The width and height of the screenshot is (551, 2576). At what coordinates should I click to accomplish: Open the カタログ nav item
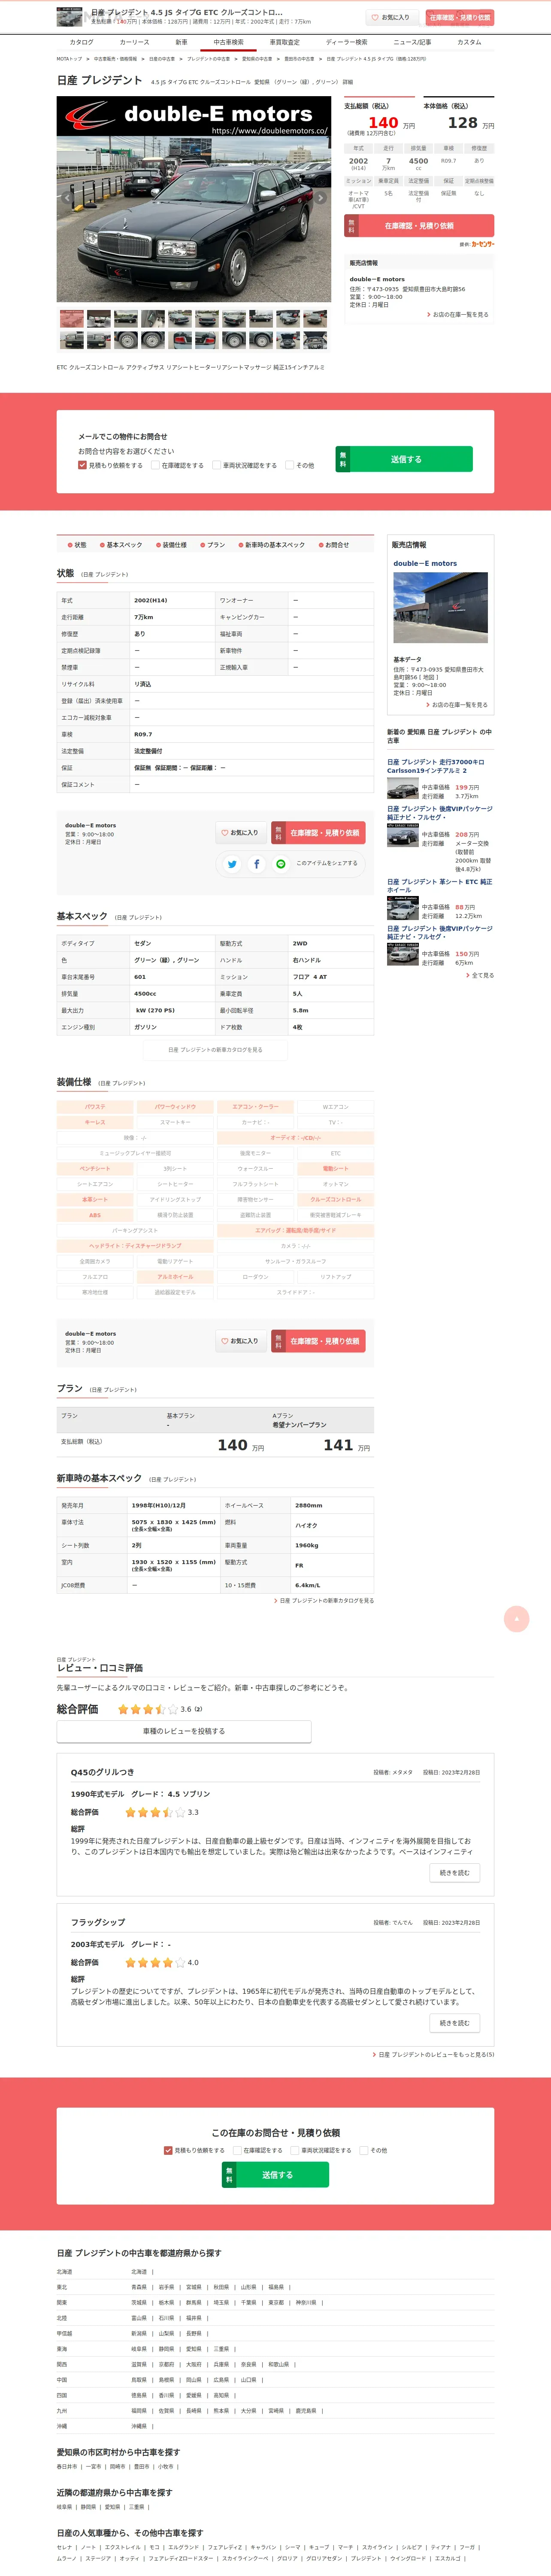click(x=81, y=42)
